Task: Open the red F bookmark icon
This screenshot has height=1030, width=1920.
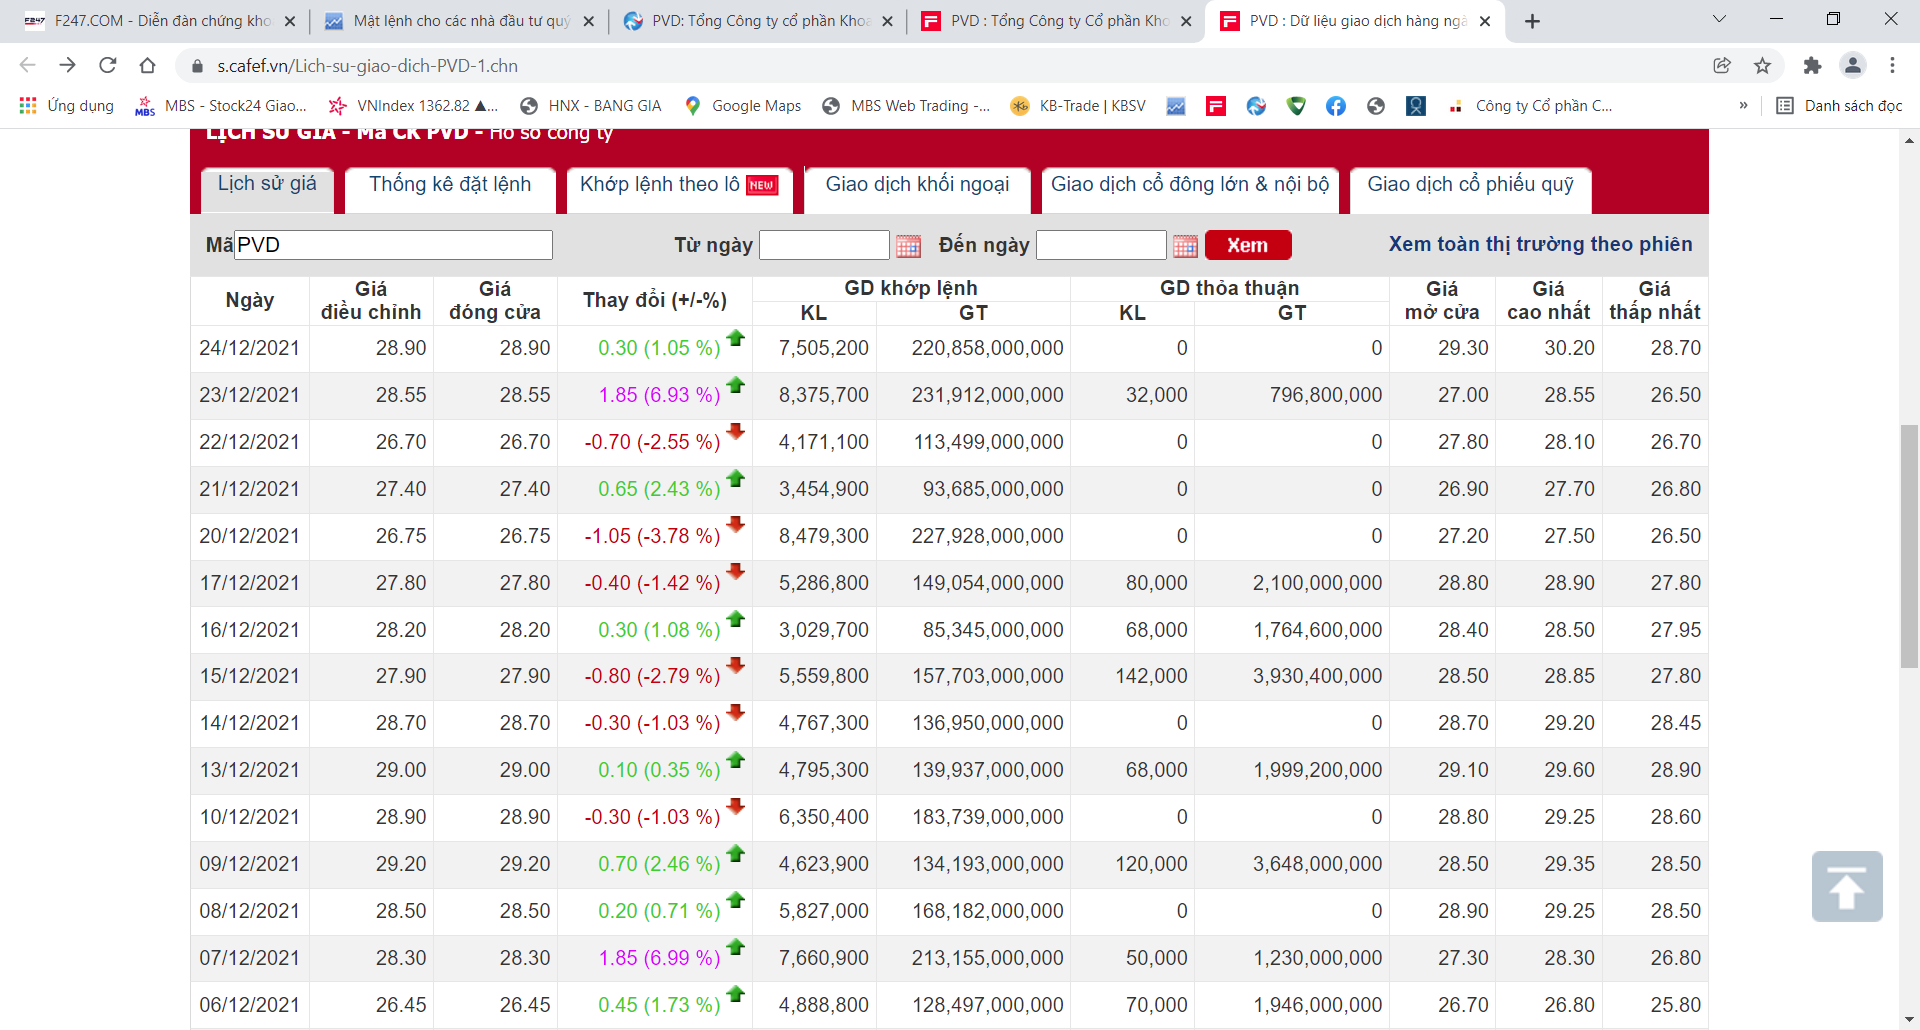Action: 1216,106
